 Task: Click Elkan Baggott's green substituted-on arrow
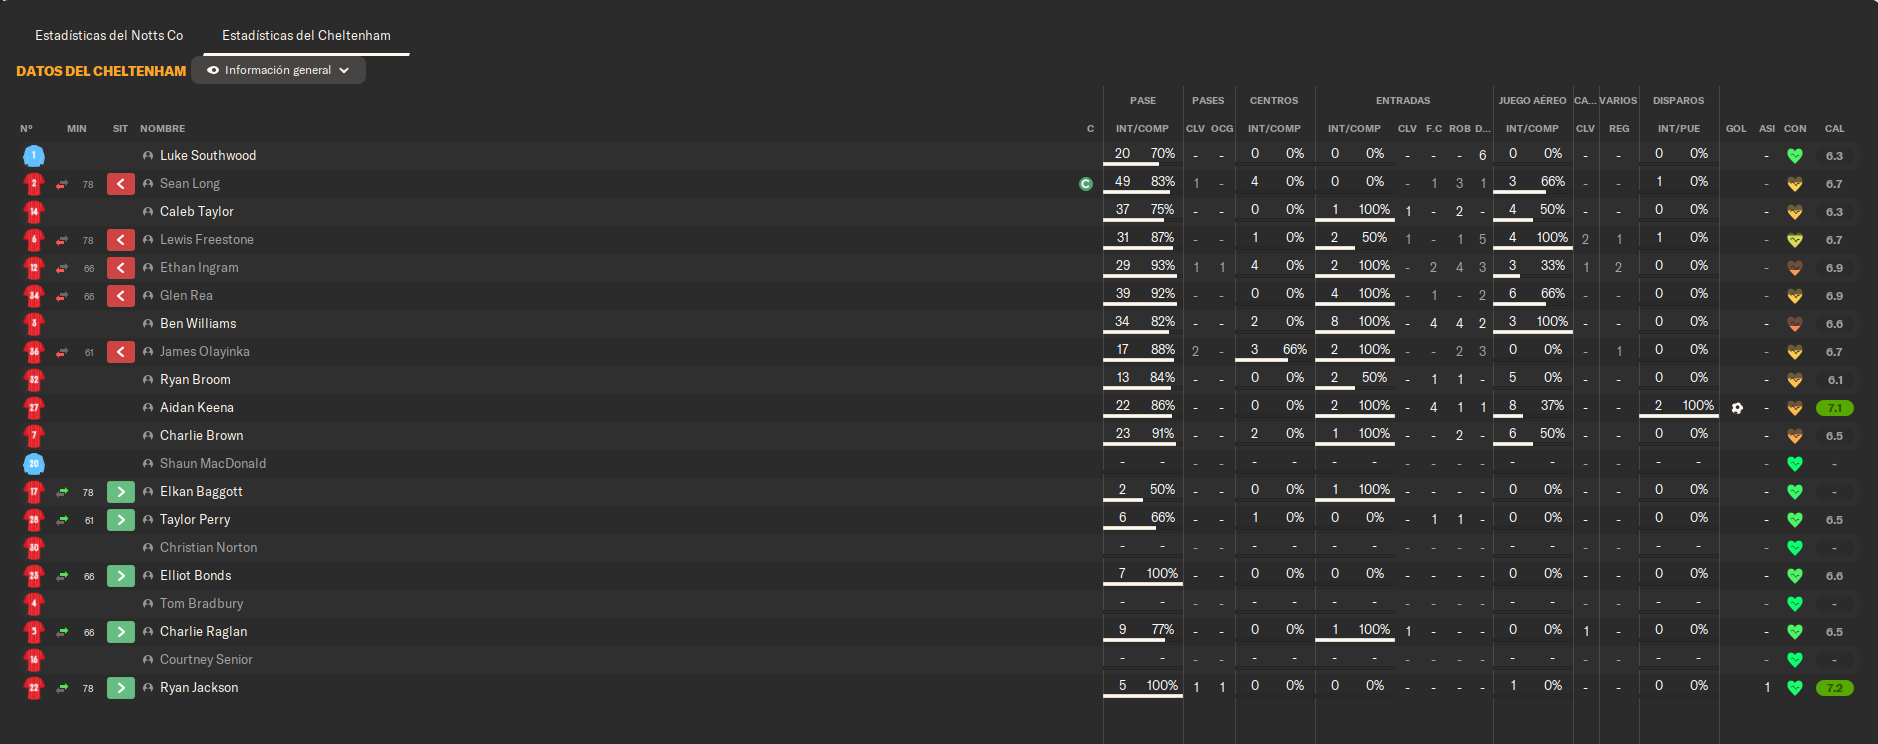pyautogui.click(x=121, y=492)
